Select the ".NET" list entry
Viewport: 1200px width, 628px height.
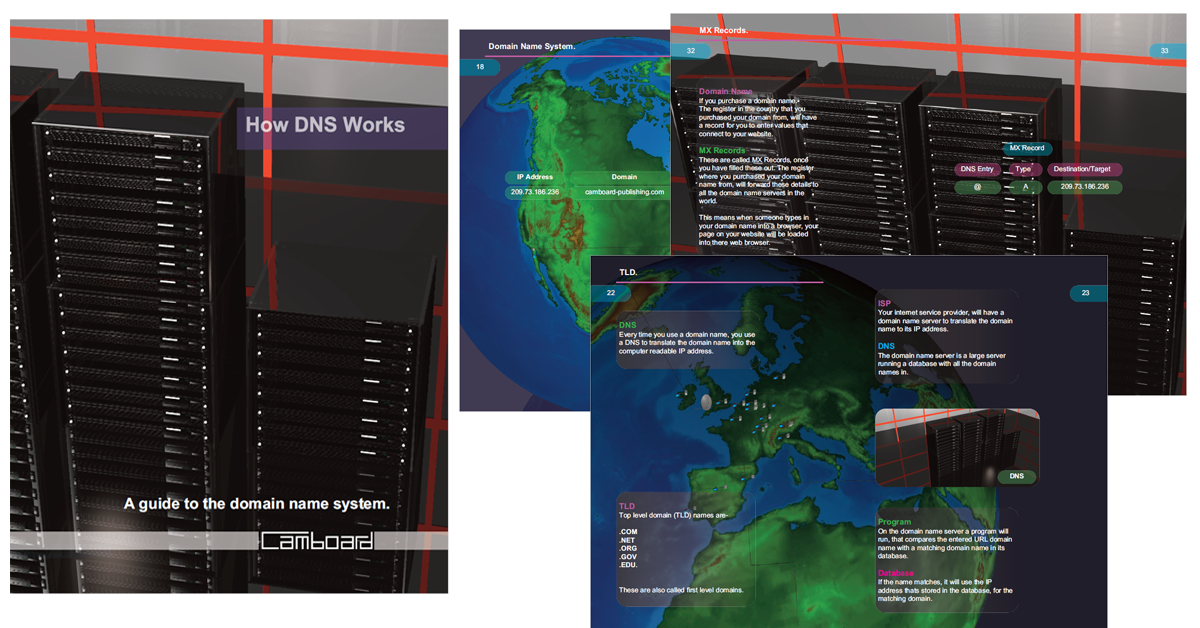[x=627, y=539]
